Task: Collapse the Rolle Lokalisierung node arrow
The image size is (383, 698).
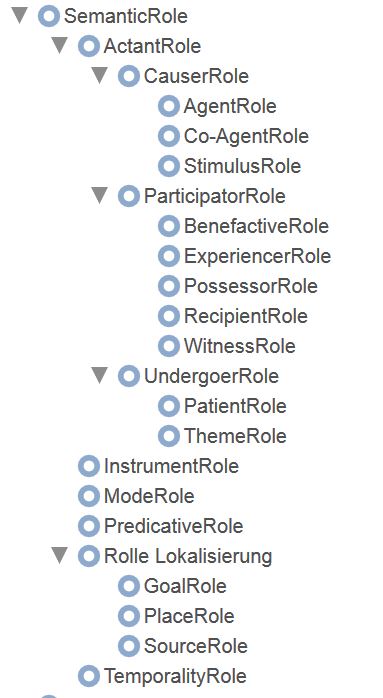Action: (59, 555)
